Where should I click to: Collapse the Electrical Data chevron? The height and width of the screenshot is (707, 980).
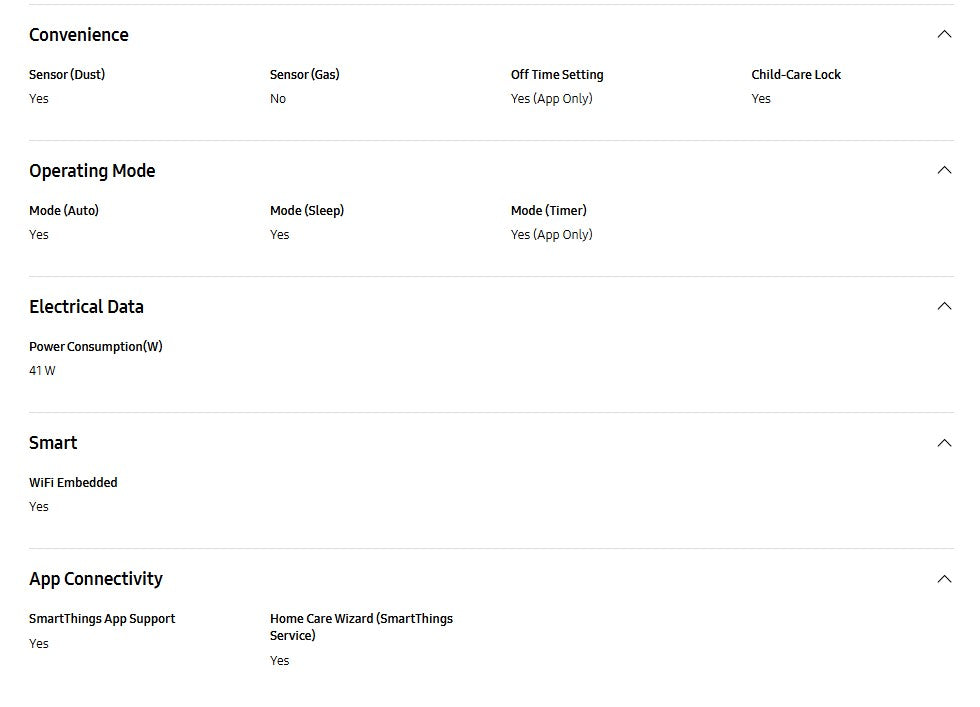(x=944, y=307)
